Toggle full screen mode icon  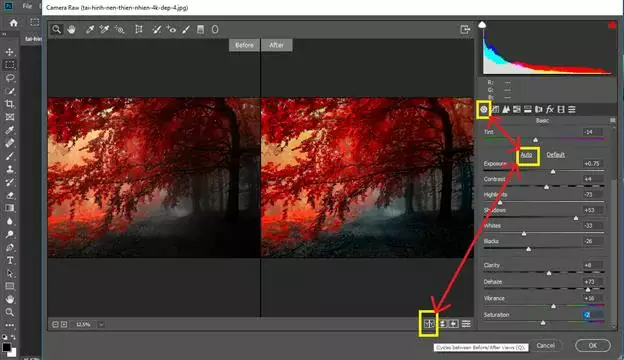[465, 29]
